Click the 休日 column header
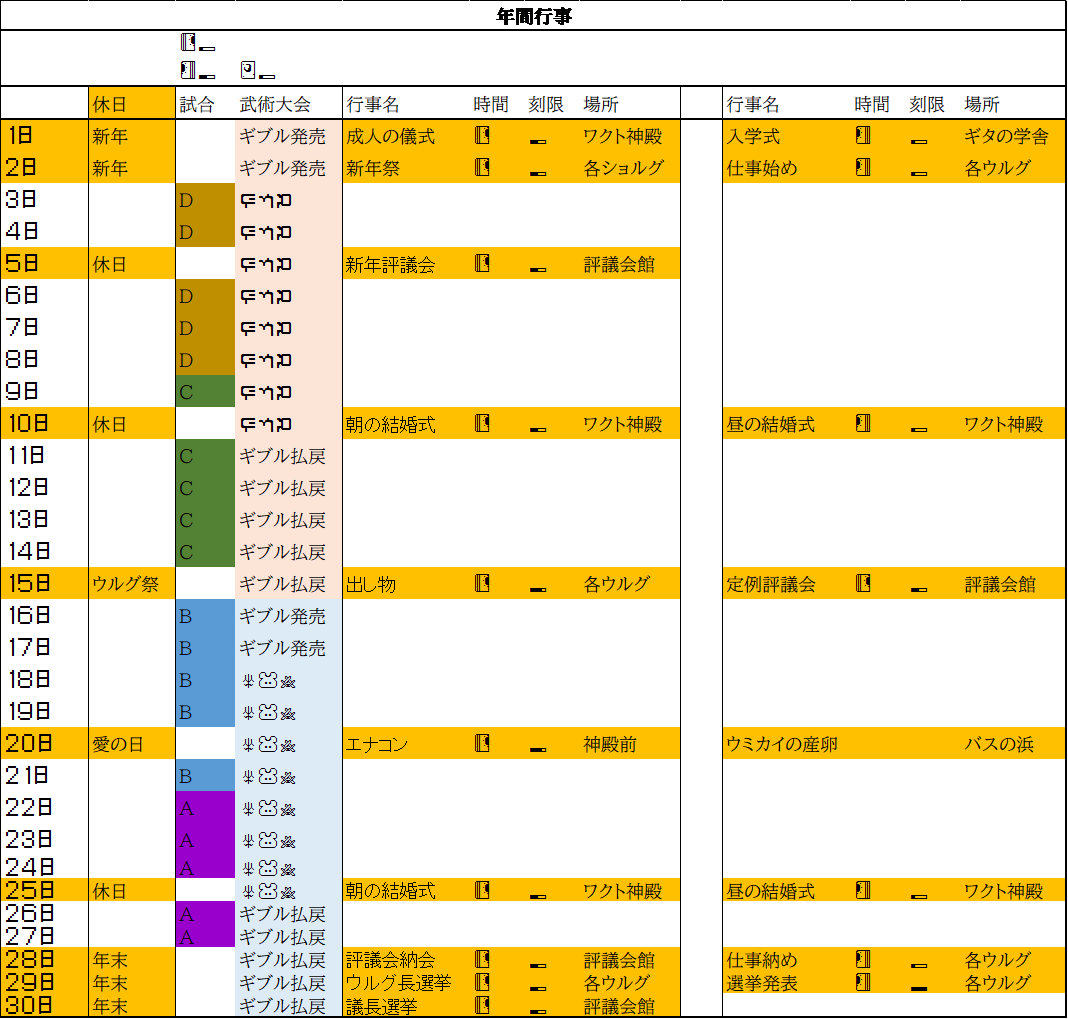The width and height of the screenshot is (1068, 1019). 131,104
